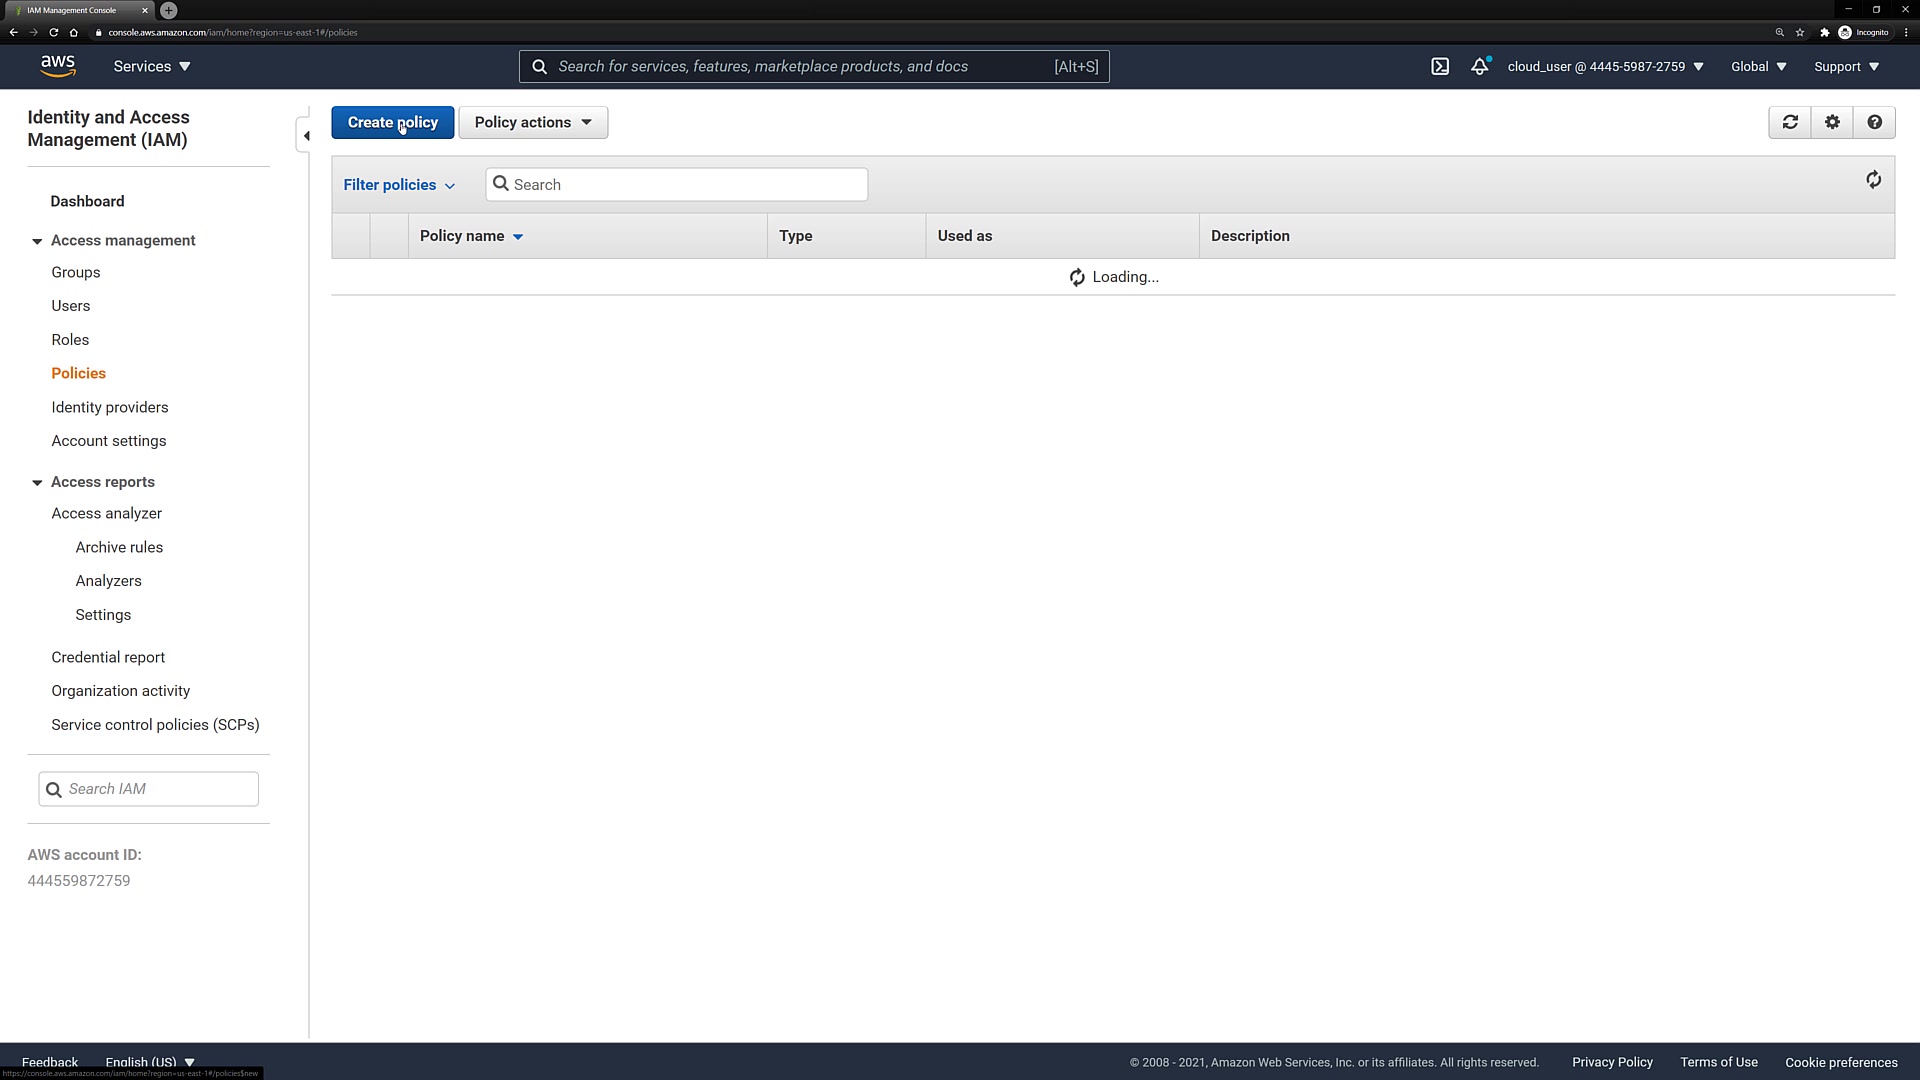Go to Roles in the sidebar
This screenshot has height=1080, width=1920.
click(x=70, y=340)
